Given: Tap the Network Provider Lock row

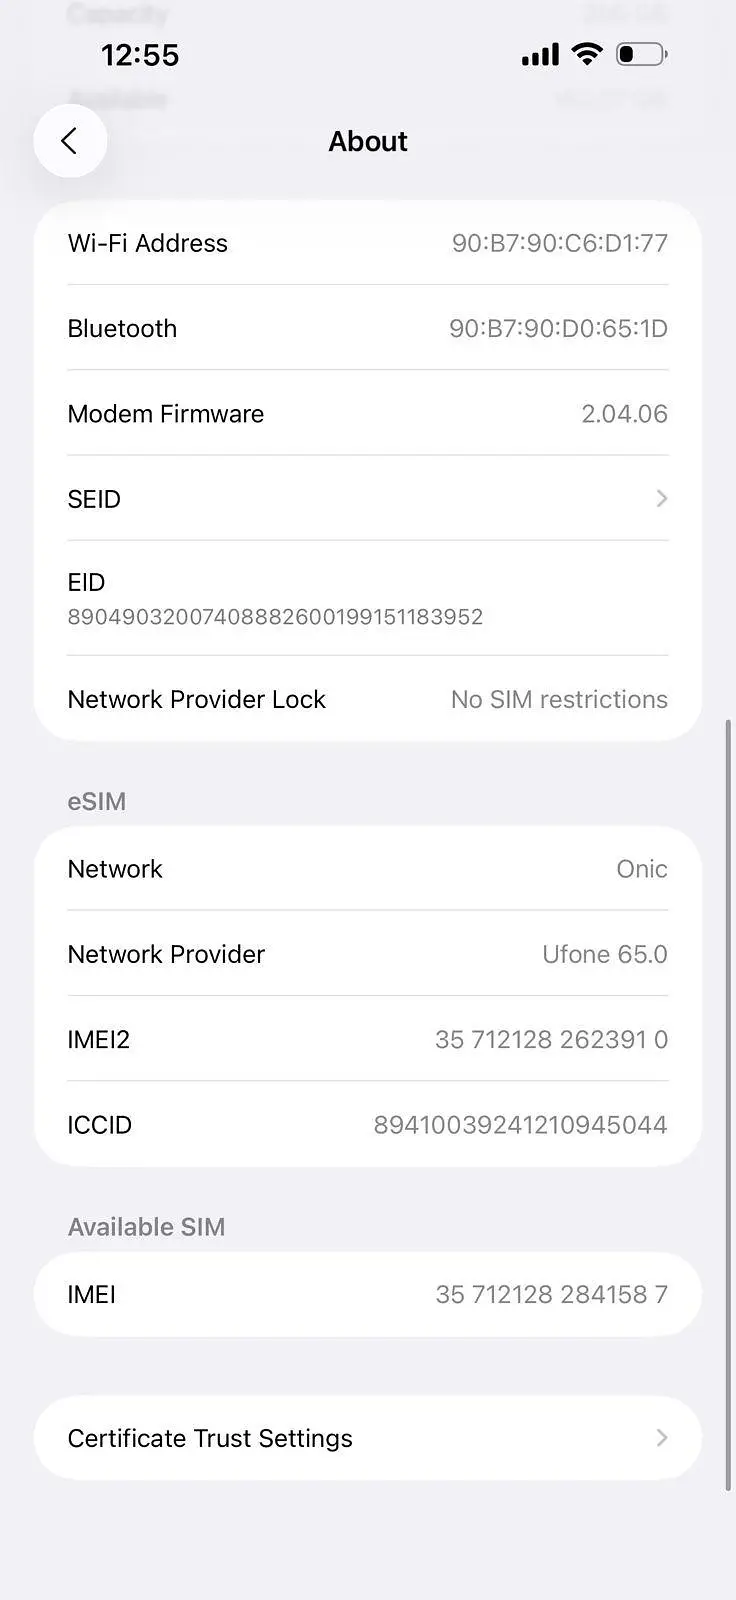Looking at the screenshot, I should 367,699.
